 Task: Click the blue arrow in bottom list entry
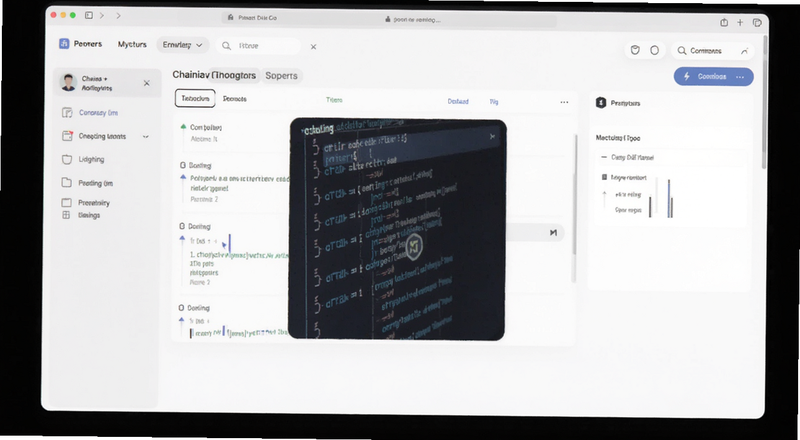pyautogui.click(x=181, y=321)
